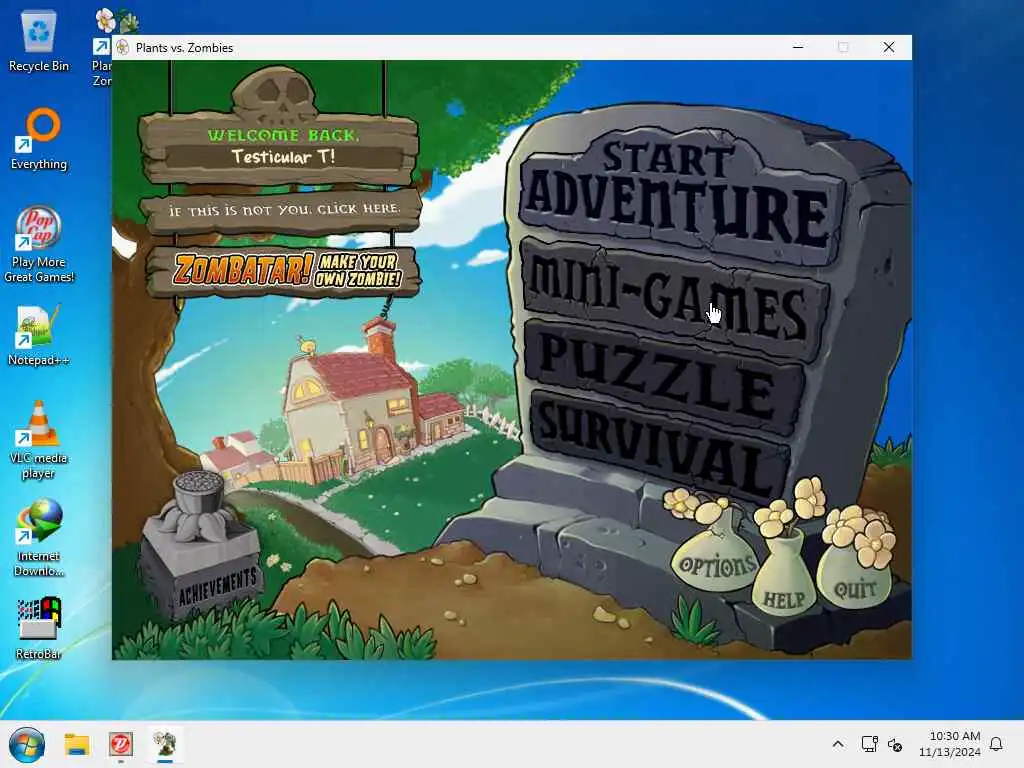Viewport: 1024px width, 768px height.
Task: Open File Explorer from taskbar
Action: click(x=76, y=744)
